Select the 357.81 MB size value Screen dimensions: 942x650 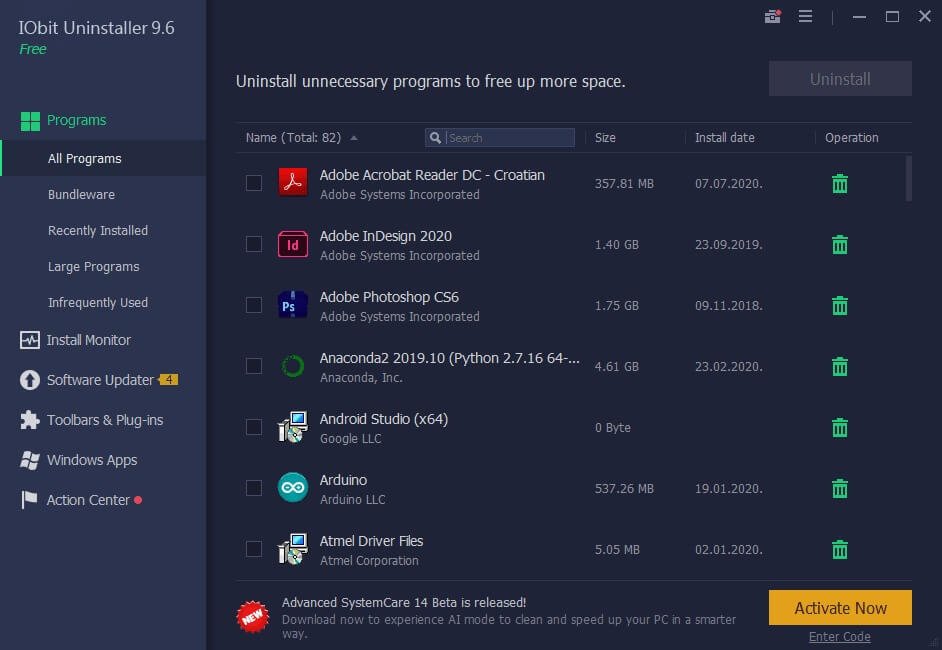pyautogui.click(x=624, y=183)
